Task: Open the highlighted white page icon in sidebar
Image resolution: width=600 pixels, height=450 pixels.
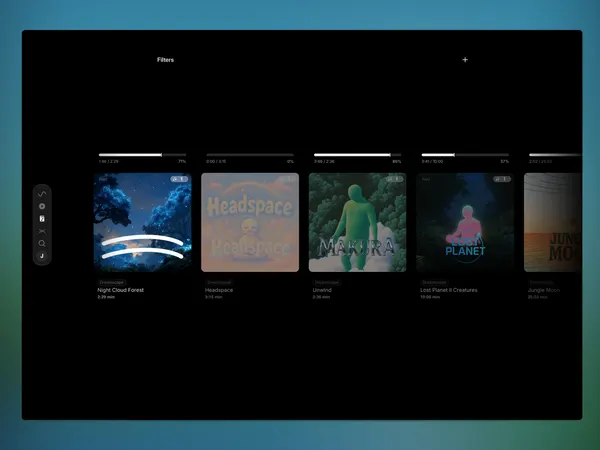Action: pos(42,219)
